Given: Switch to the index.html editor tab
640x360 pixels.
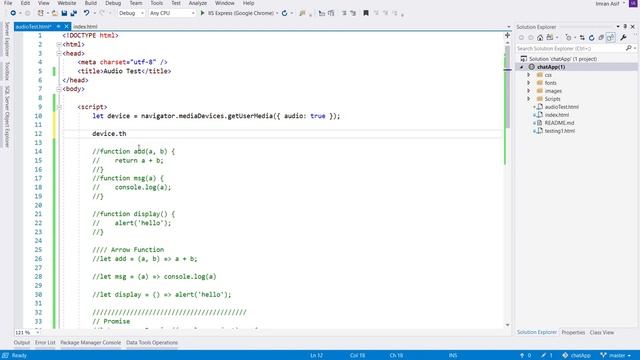Looking at the screenshot, I should (85, 27).
